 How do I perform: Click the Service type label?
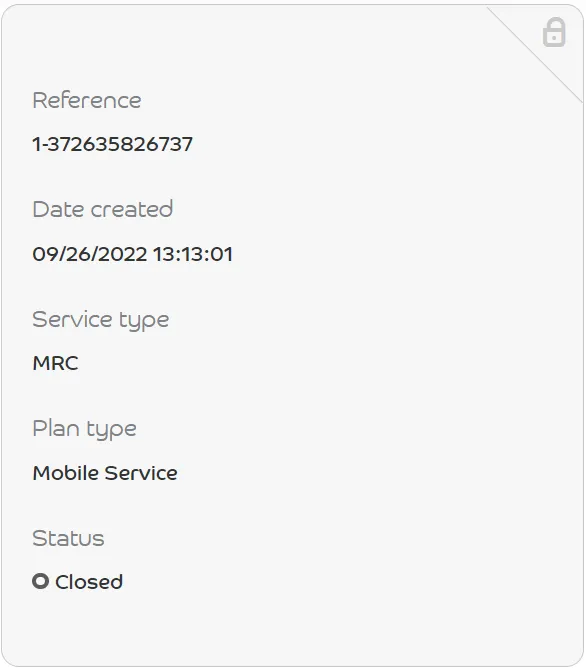click(101, 320)
